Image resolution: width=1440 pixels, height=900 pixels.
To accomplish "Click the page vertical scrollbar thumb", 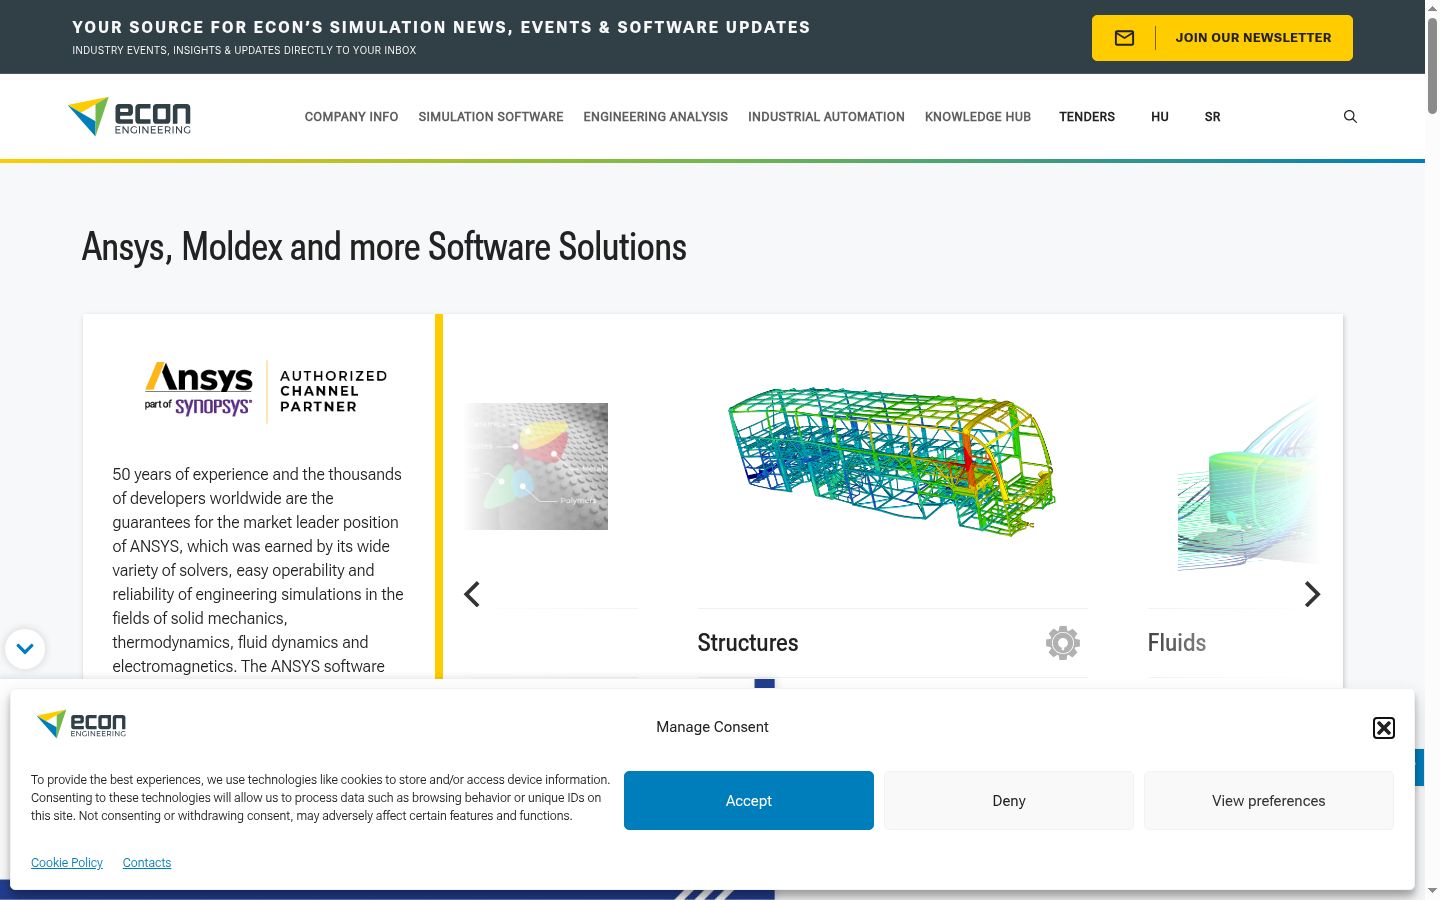I will (1432, 65).
